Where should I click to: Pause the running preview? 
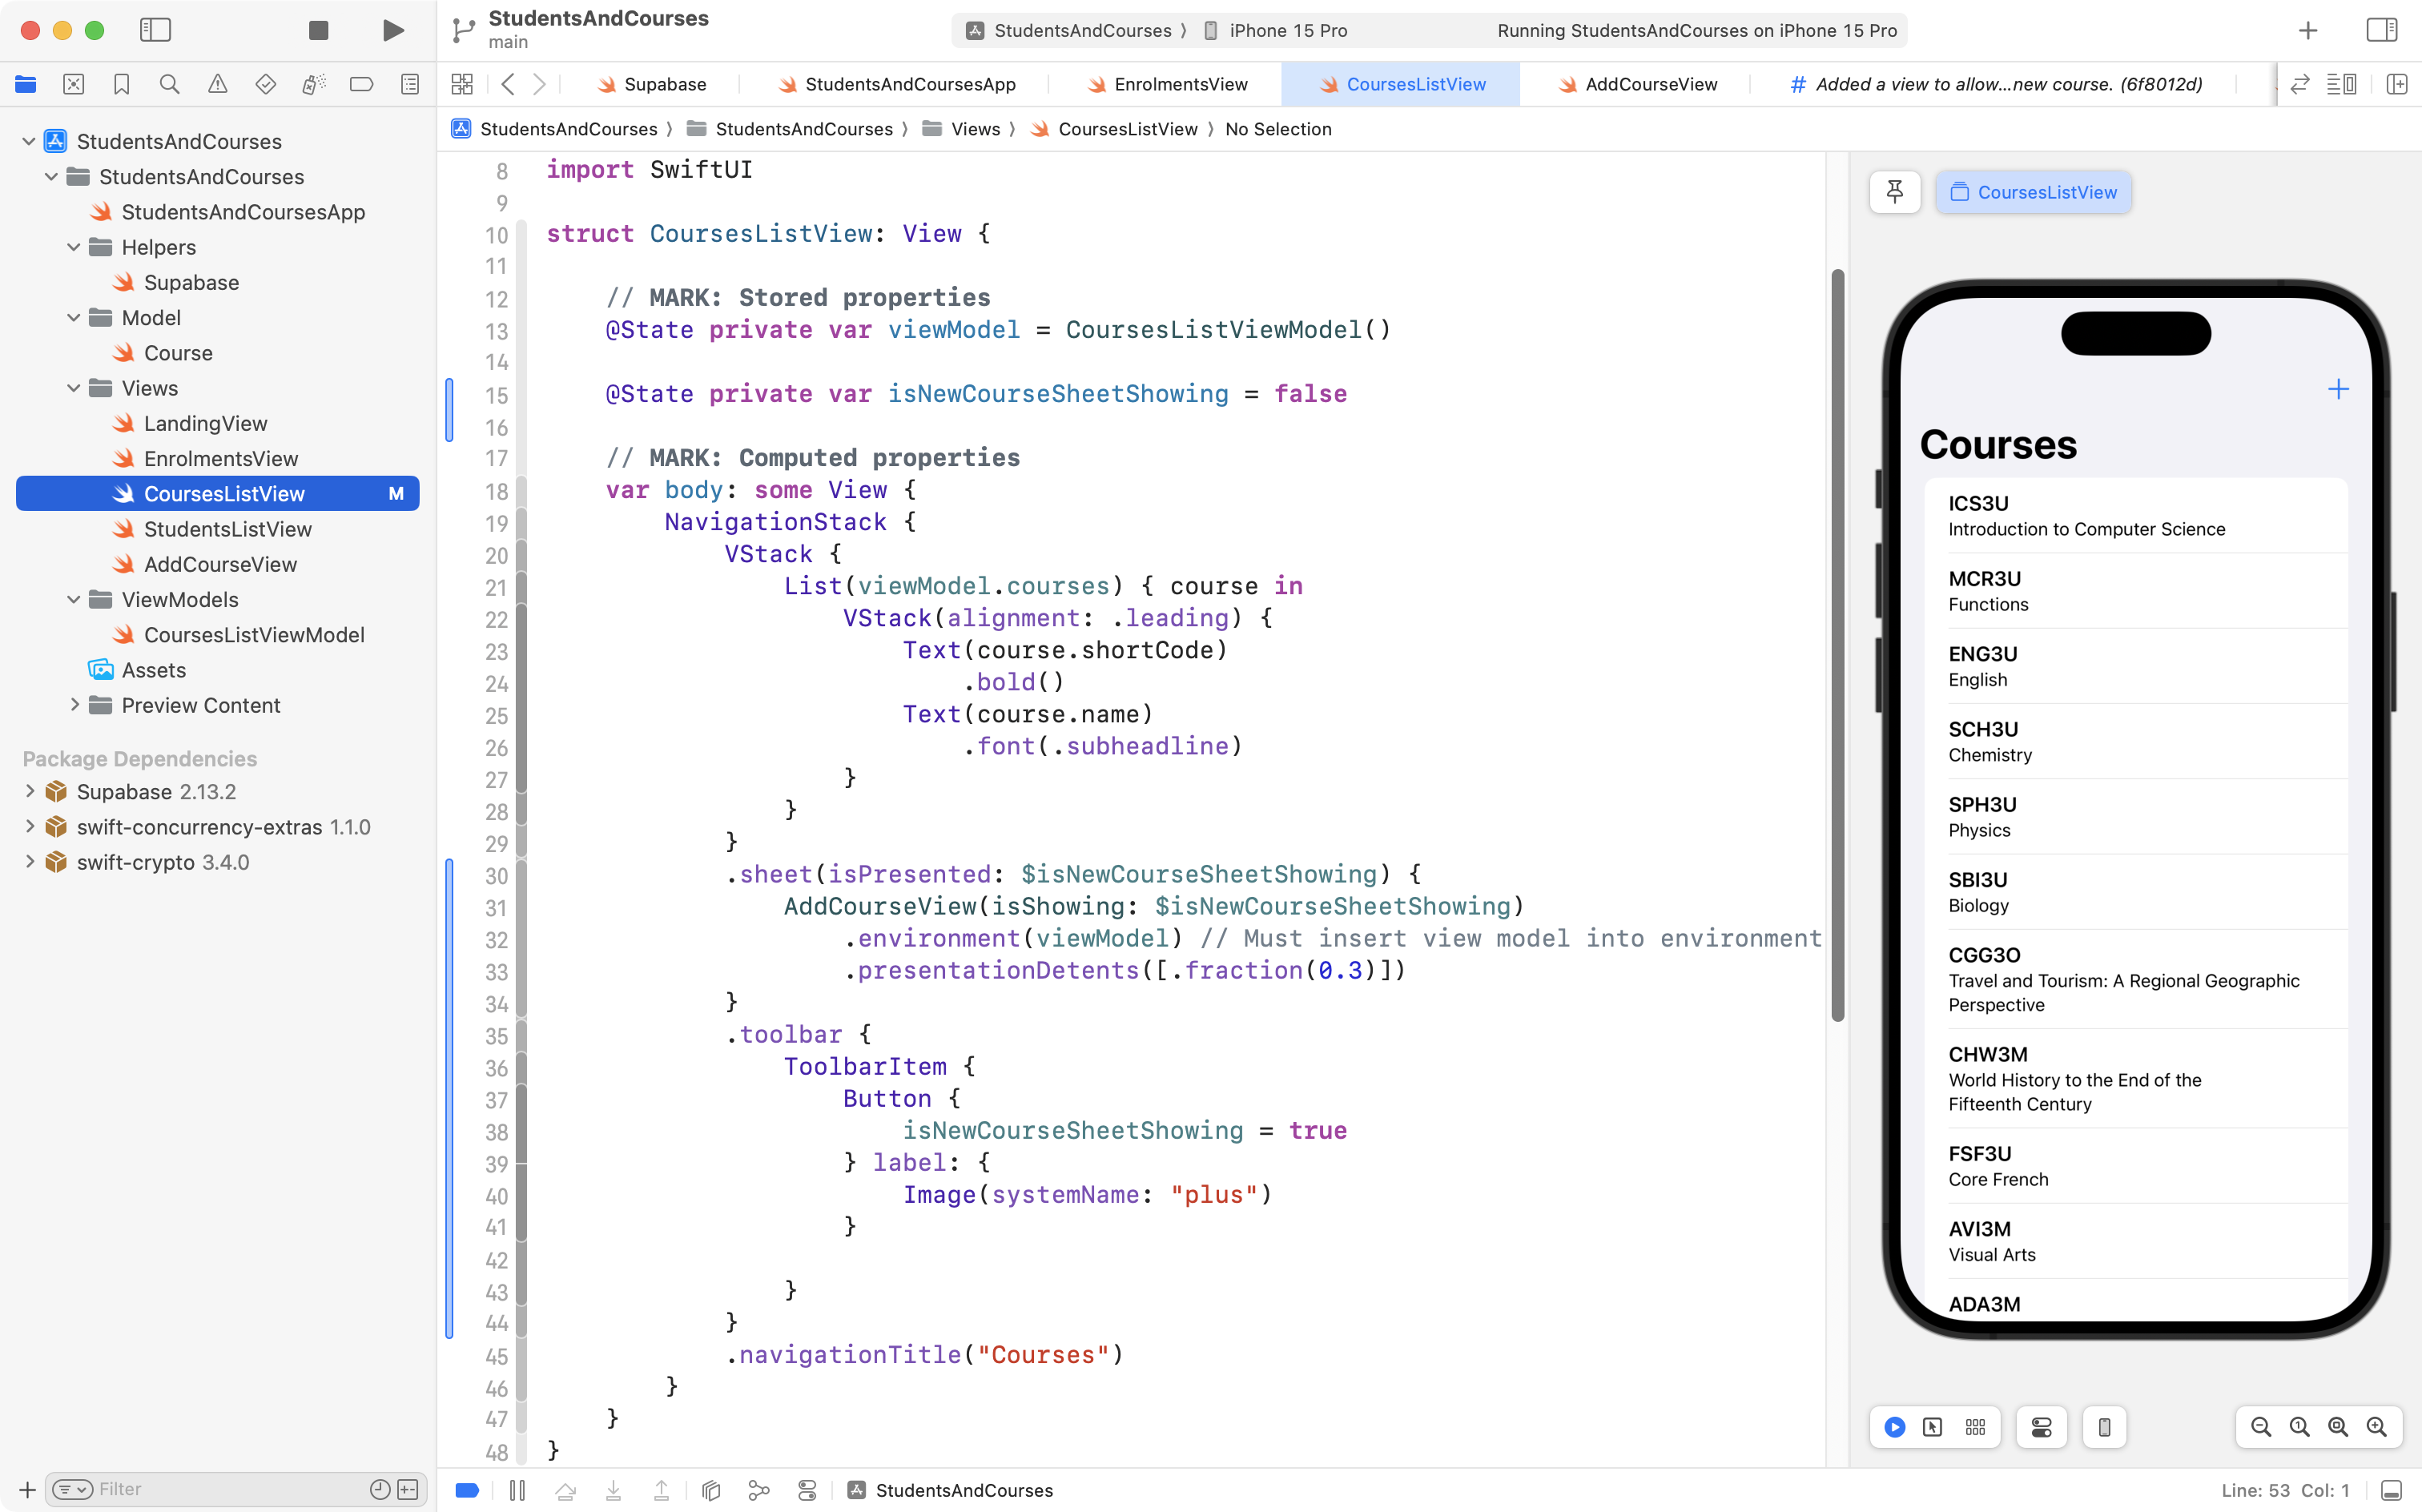[519, 1490]
